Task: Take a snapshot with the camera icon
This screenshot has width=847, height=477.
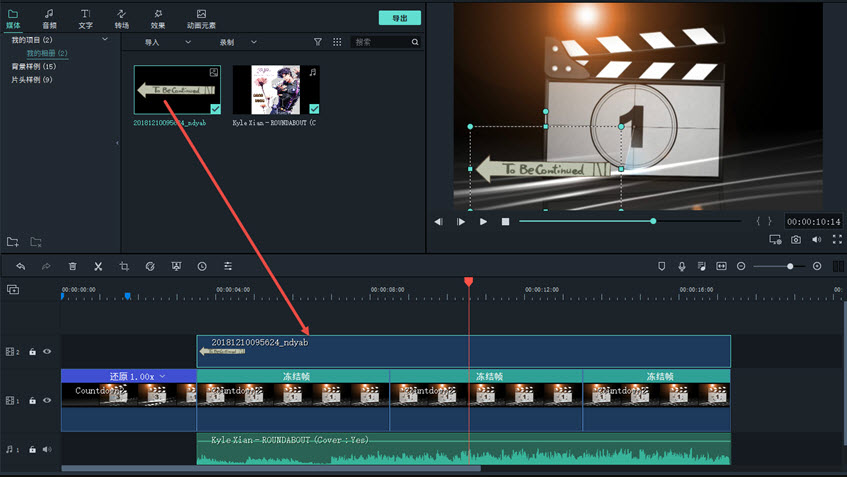Action: pyautogui.click(x=796, y=240)
